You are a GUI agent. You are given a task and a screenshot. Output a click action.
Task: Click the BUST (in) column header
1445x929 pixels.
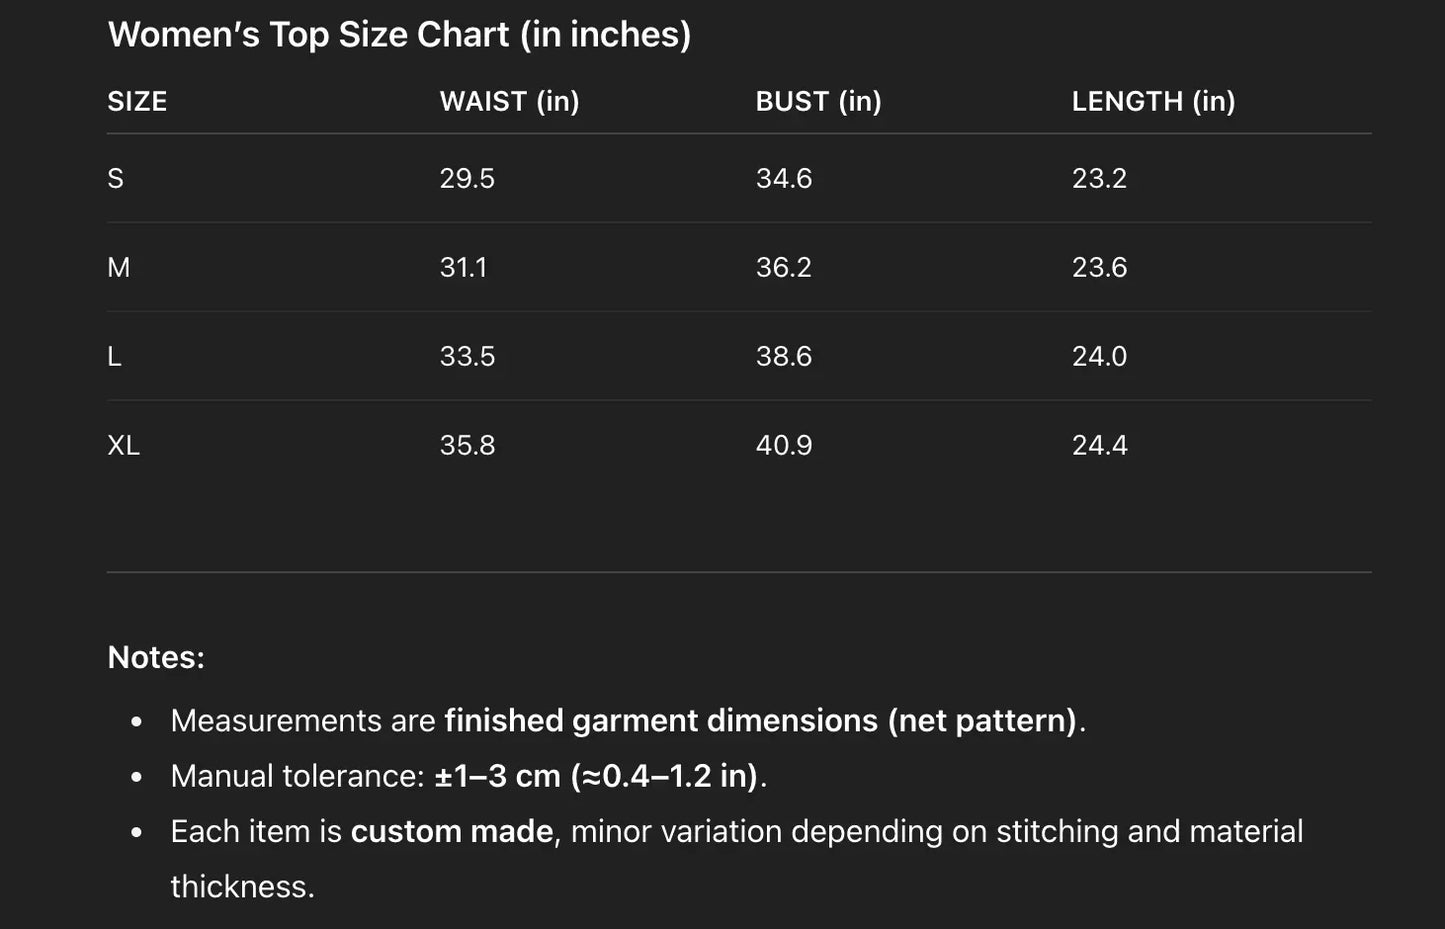coord(818,102)
